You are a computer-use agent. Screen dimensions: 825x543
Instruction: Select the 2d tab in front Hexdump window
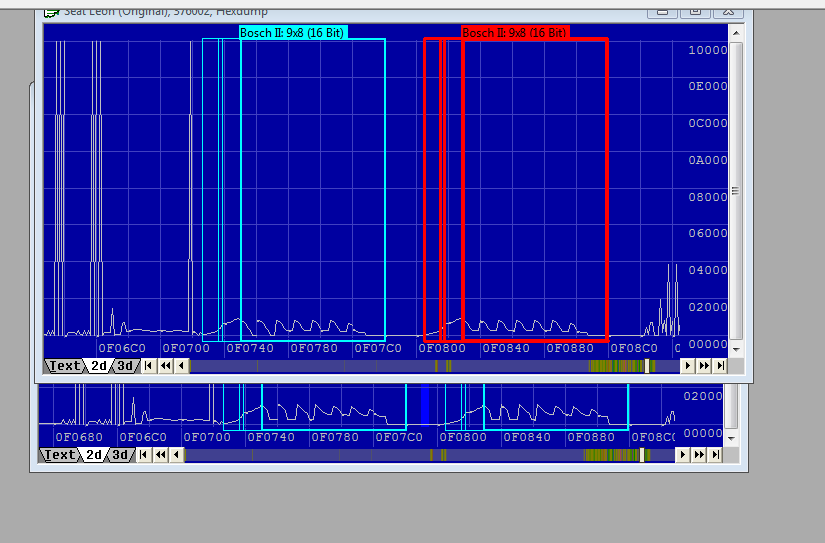[98, 366]
